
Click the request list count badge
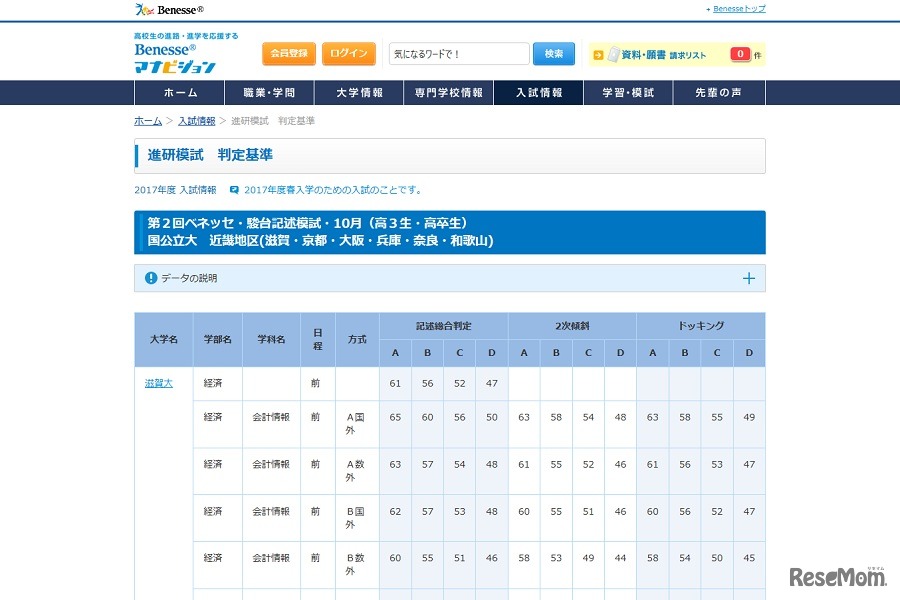(x=740, y=54)
